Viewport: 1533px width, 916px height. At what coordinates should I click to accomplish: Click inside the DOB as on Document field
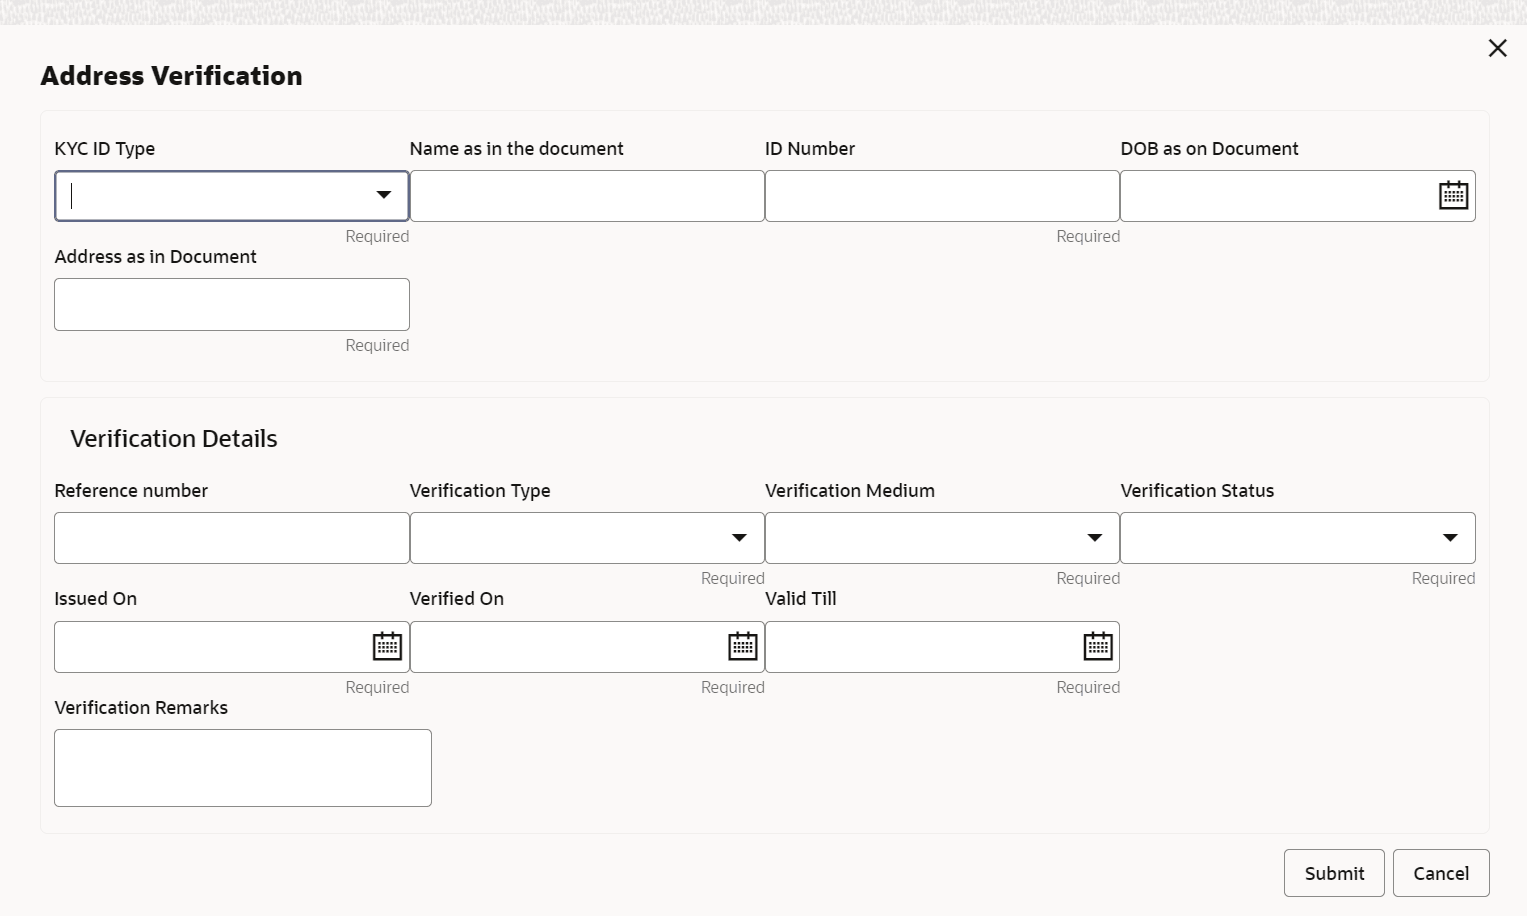pos(1275,196)
